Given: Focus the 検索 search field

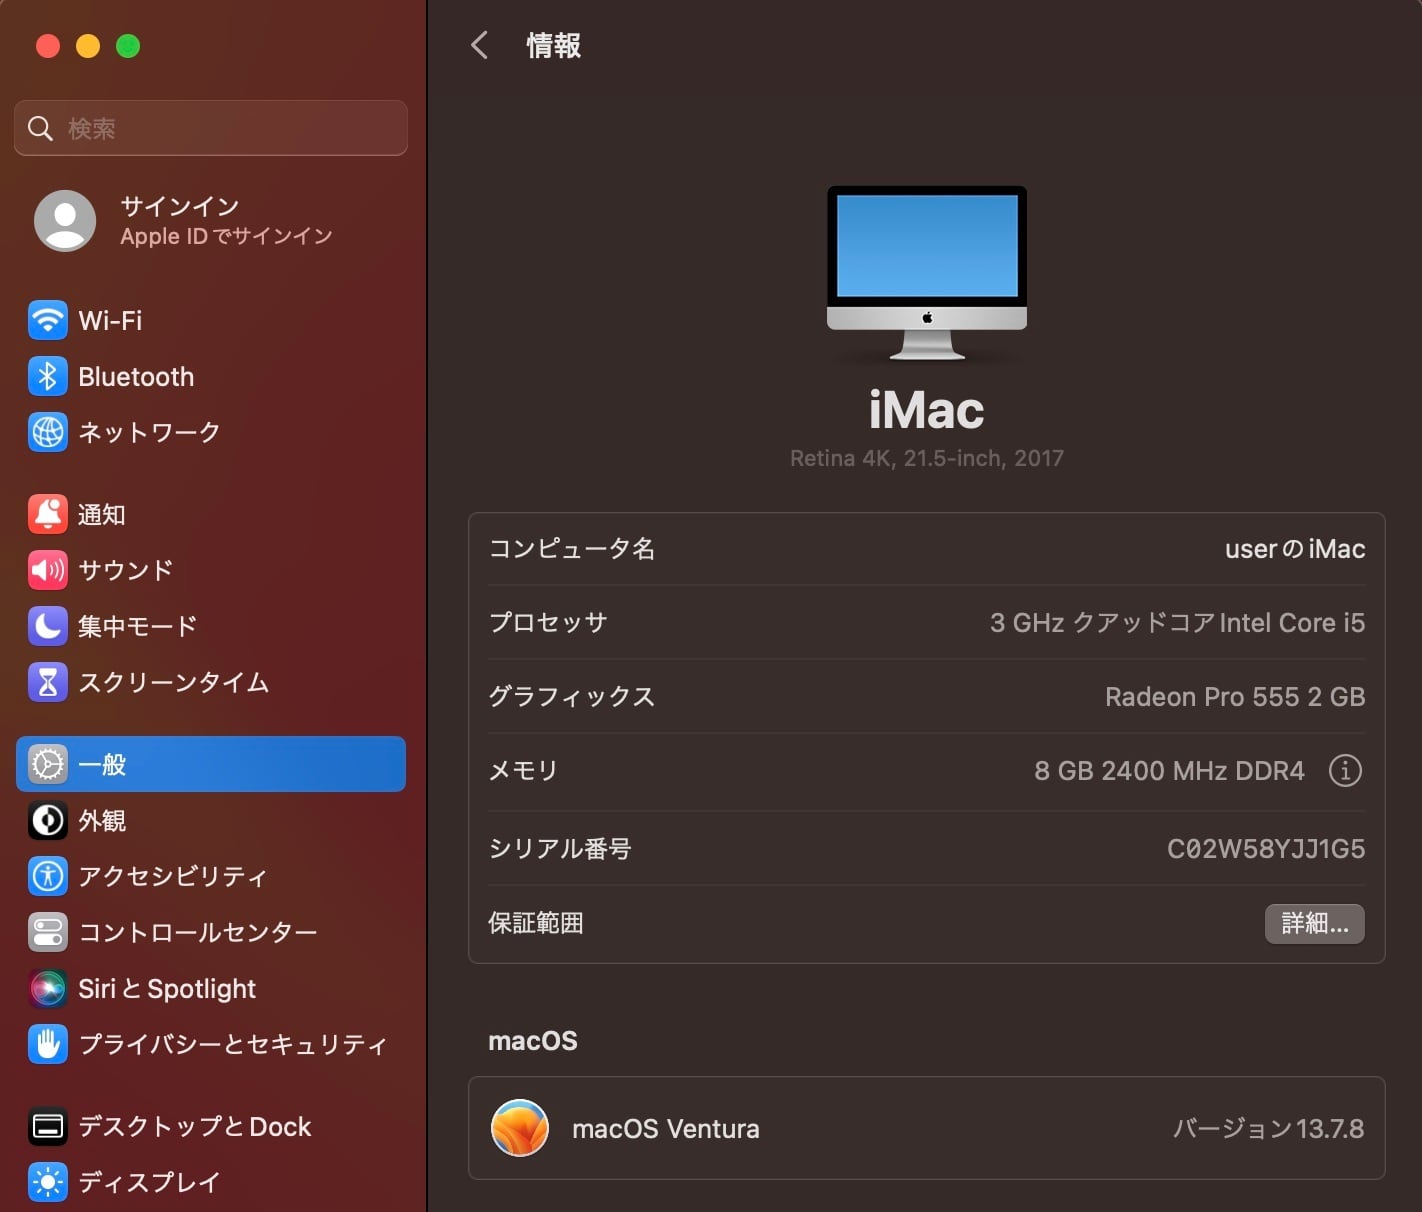Looking at the screenshot, I should point(211,128).
